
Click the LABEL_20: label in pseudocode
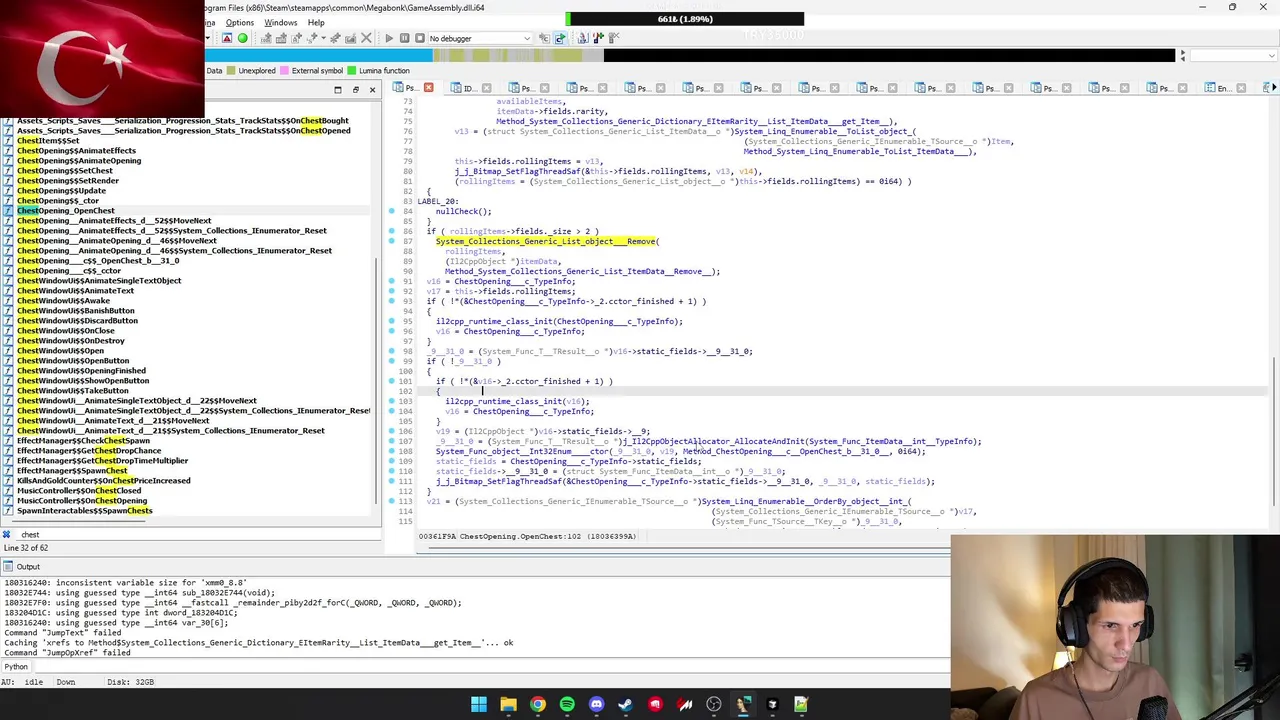(437, 201)
